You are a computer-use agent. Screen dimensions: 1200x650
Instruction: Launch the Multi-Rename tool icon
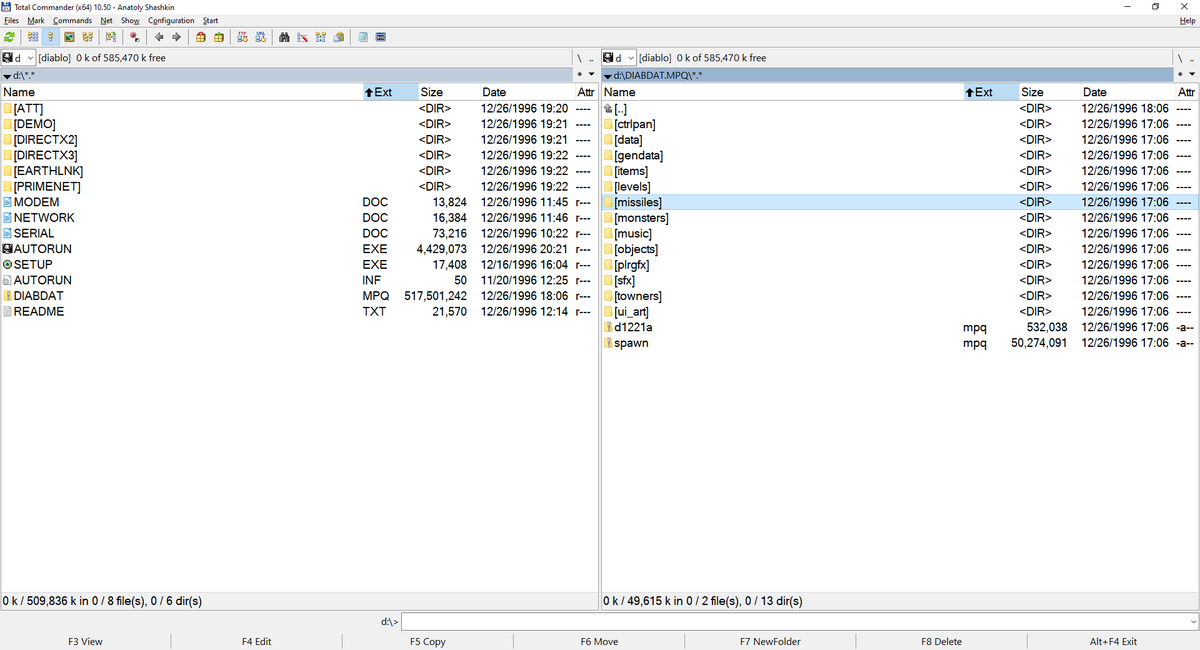(302, 37)
